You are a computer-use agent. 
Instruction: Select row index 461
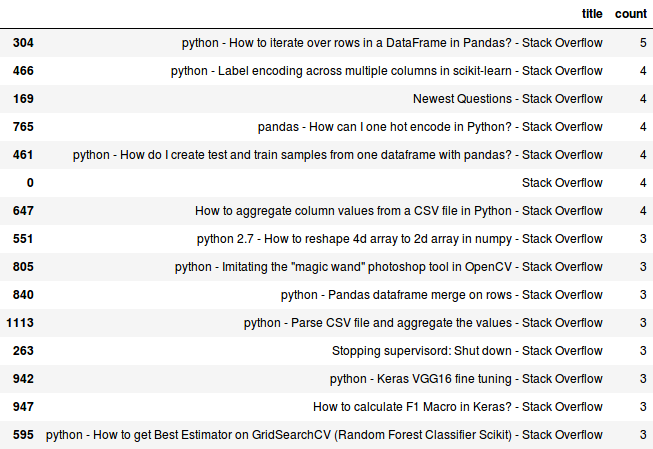(x=23, y=155)
